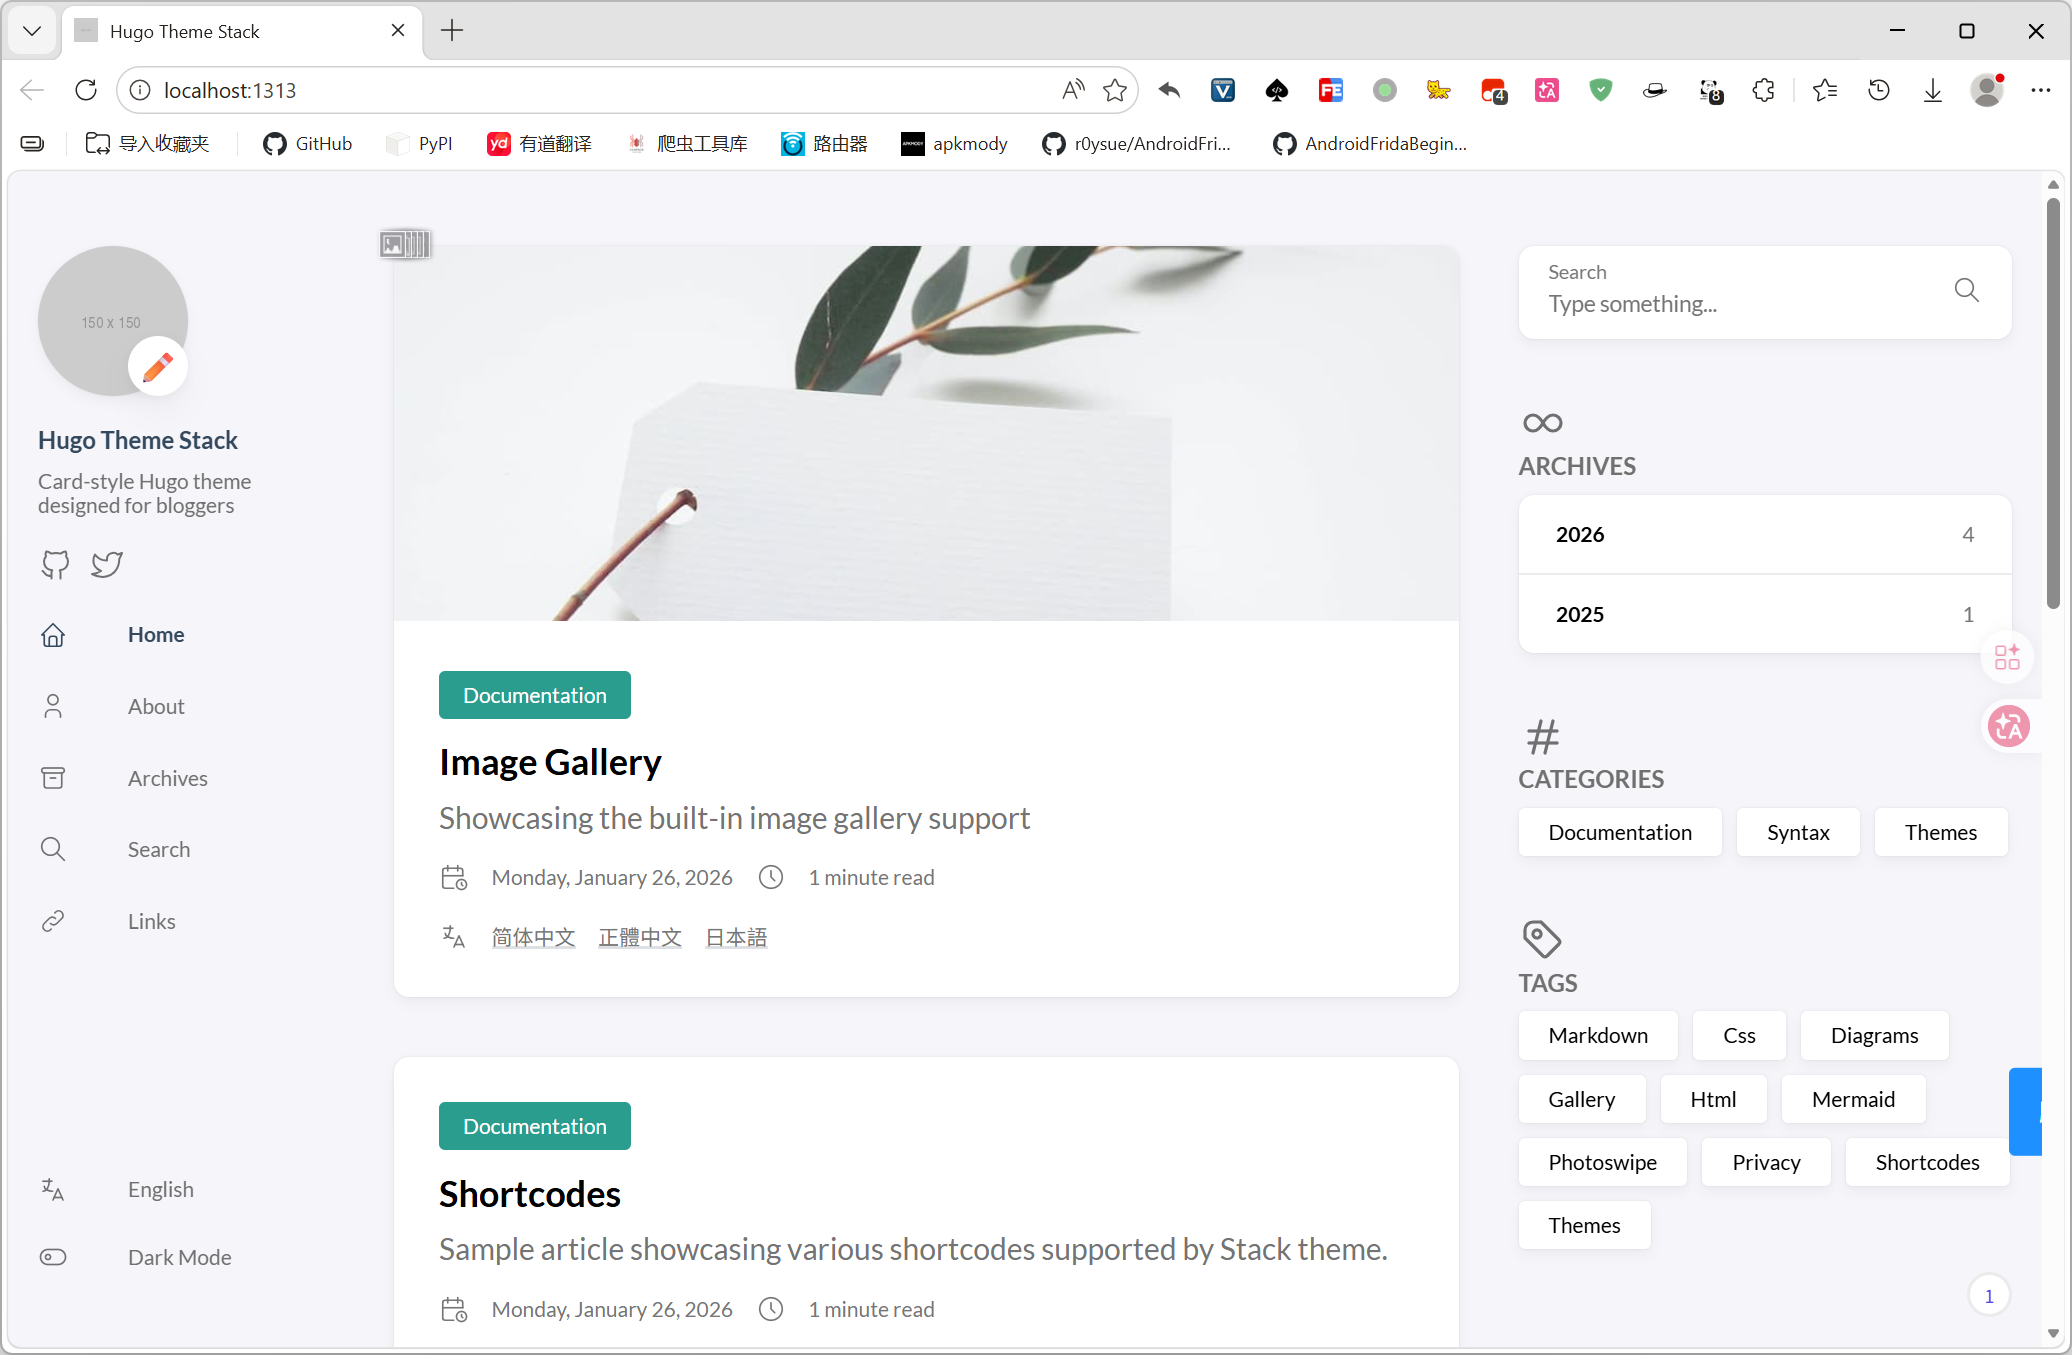Add page to favorites star icon
The image size is (2072, 1355).
pos(1115,90)
